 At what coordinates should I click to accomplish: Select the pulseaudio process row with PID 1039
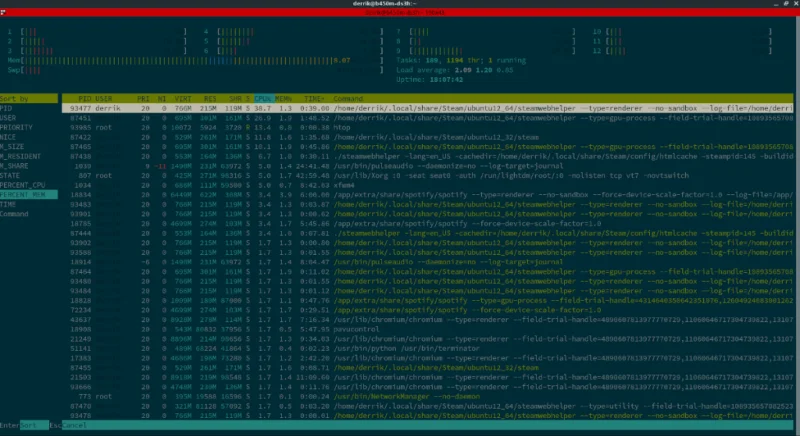click(x=428, y=166)
